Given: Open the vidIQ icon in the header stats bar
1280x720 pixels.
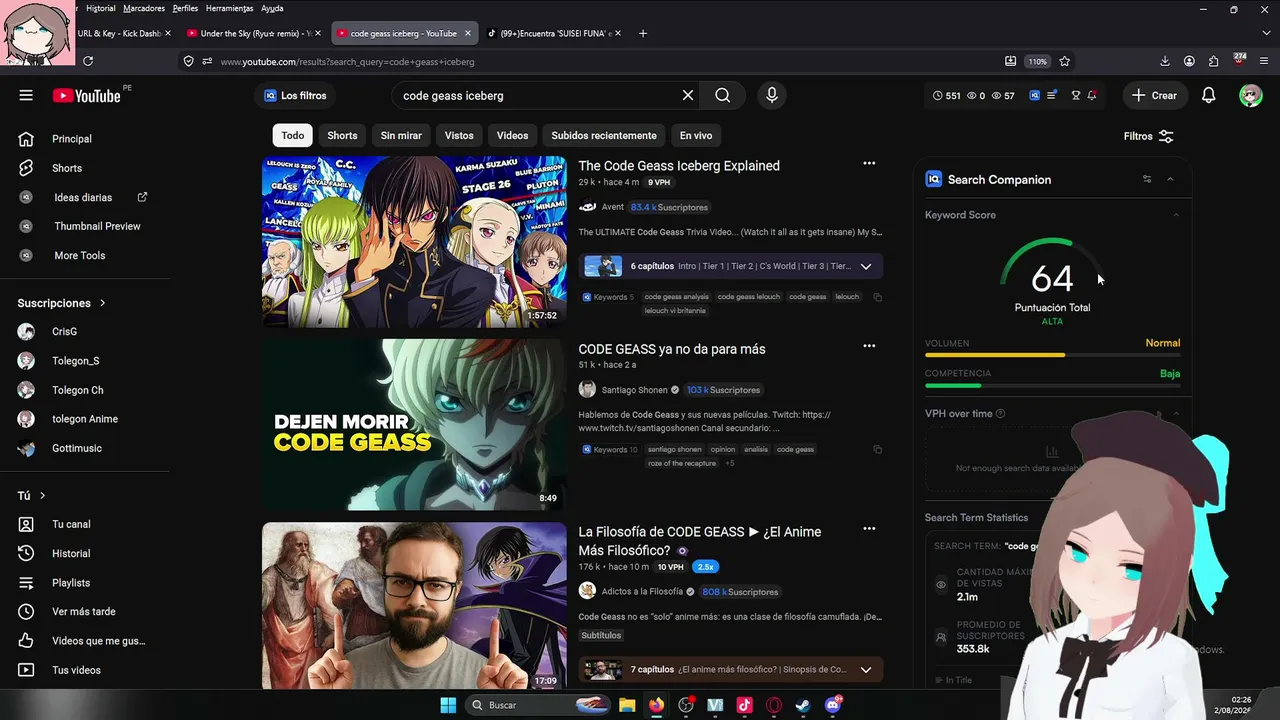Looking at the screenshot, I should click(1035, 96).
